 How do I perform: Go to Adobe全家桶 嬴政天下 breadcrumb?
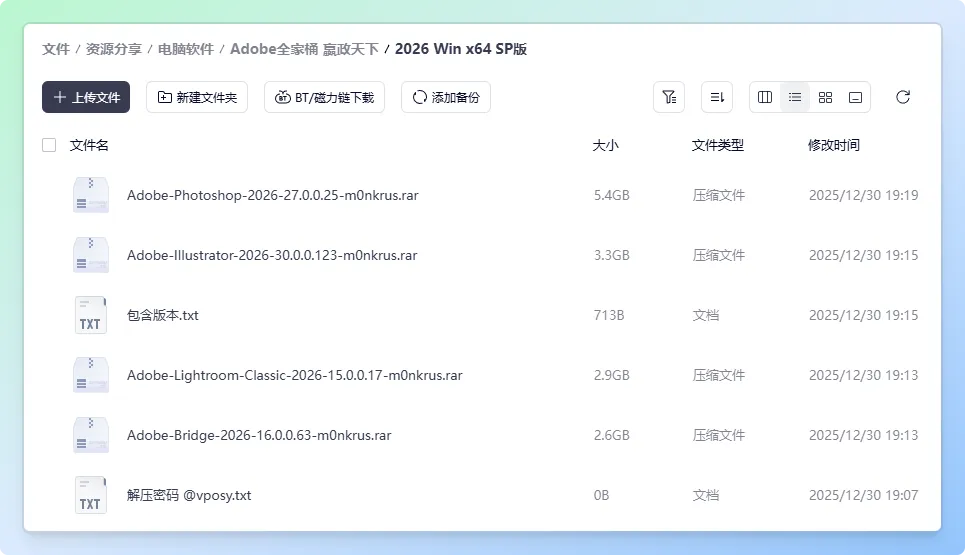click(304, 49)
